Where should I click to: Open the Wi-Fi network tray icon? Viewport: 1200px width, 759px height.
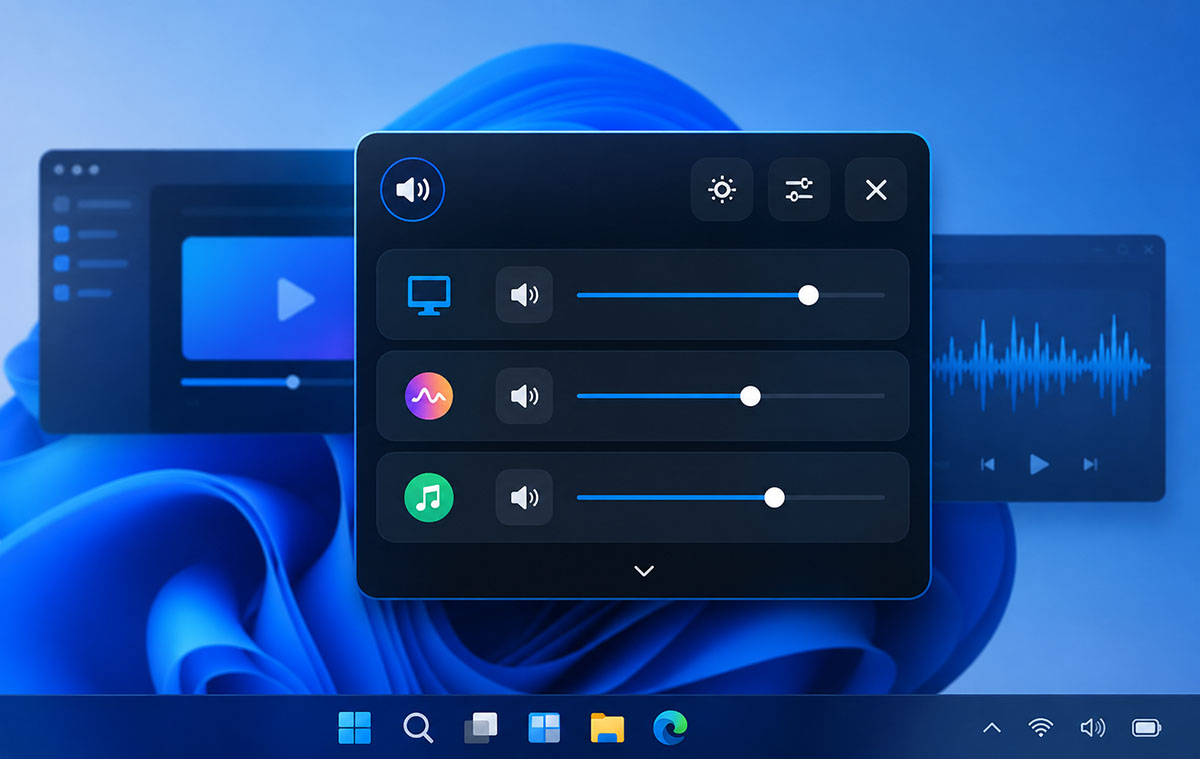[1041, 728]
